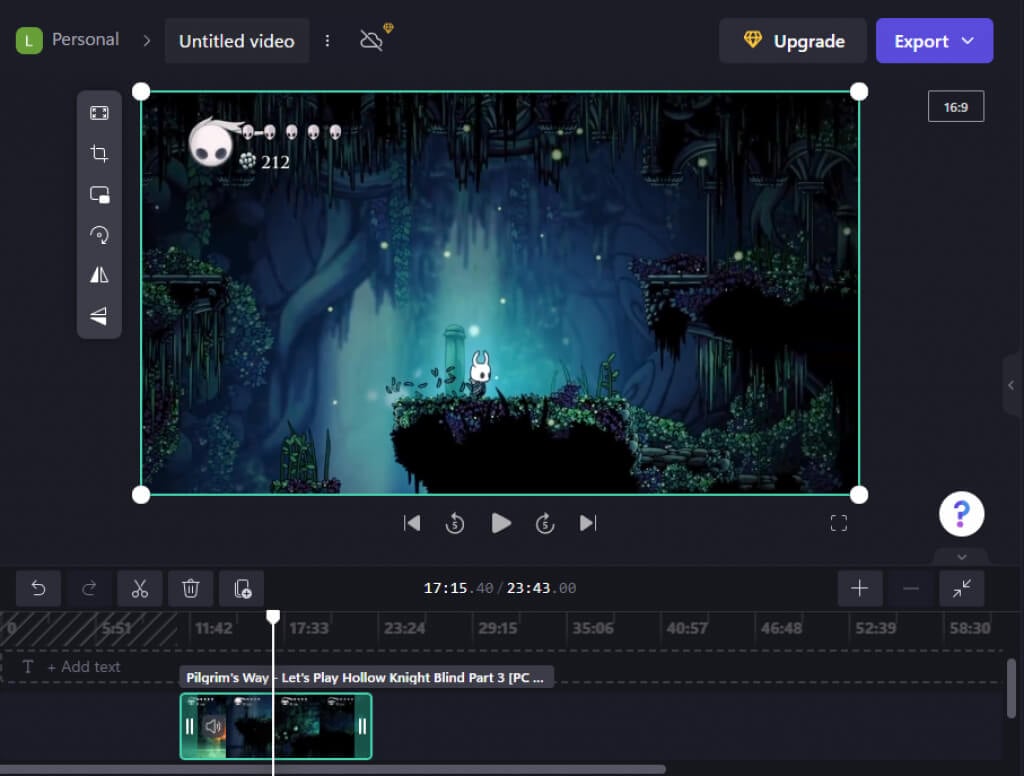
Task: Select the Fit tool icon
Action: click(99, 113)
